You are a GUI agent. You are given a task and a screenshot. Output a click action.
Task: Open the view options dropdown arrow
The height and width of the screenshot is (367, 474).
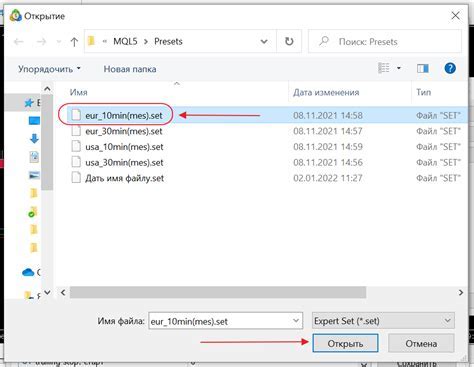coord(399,68)
